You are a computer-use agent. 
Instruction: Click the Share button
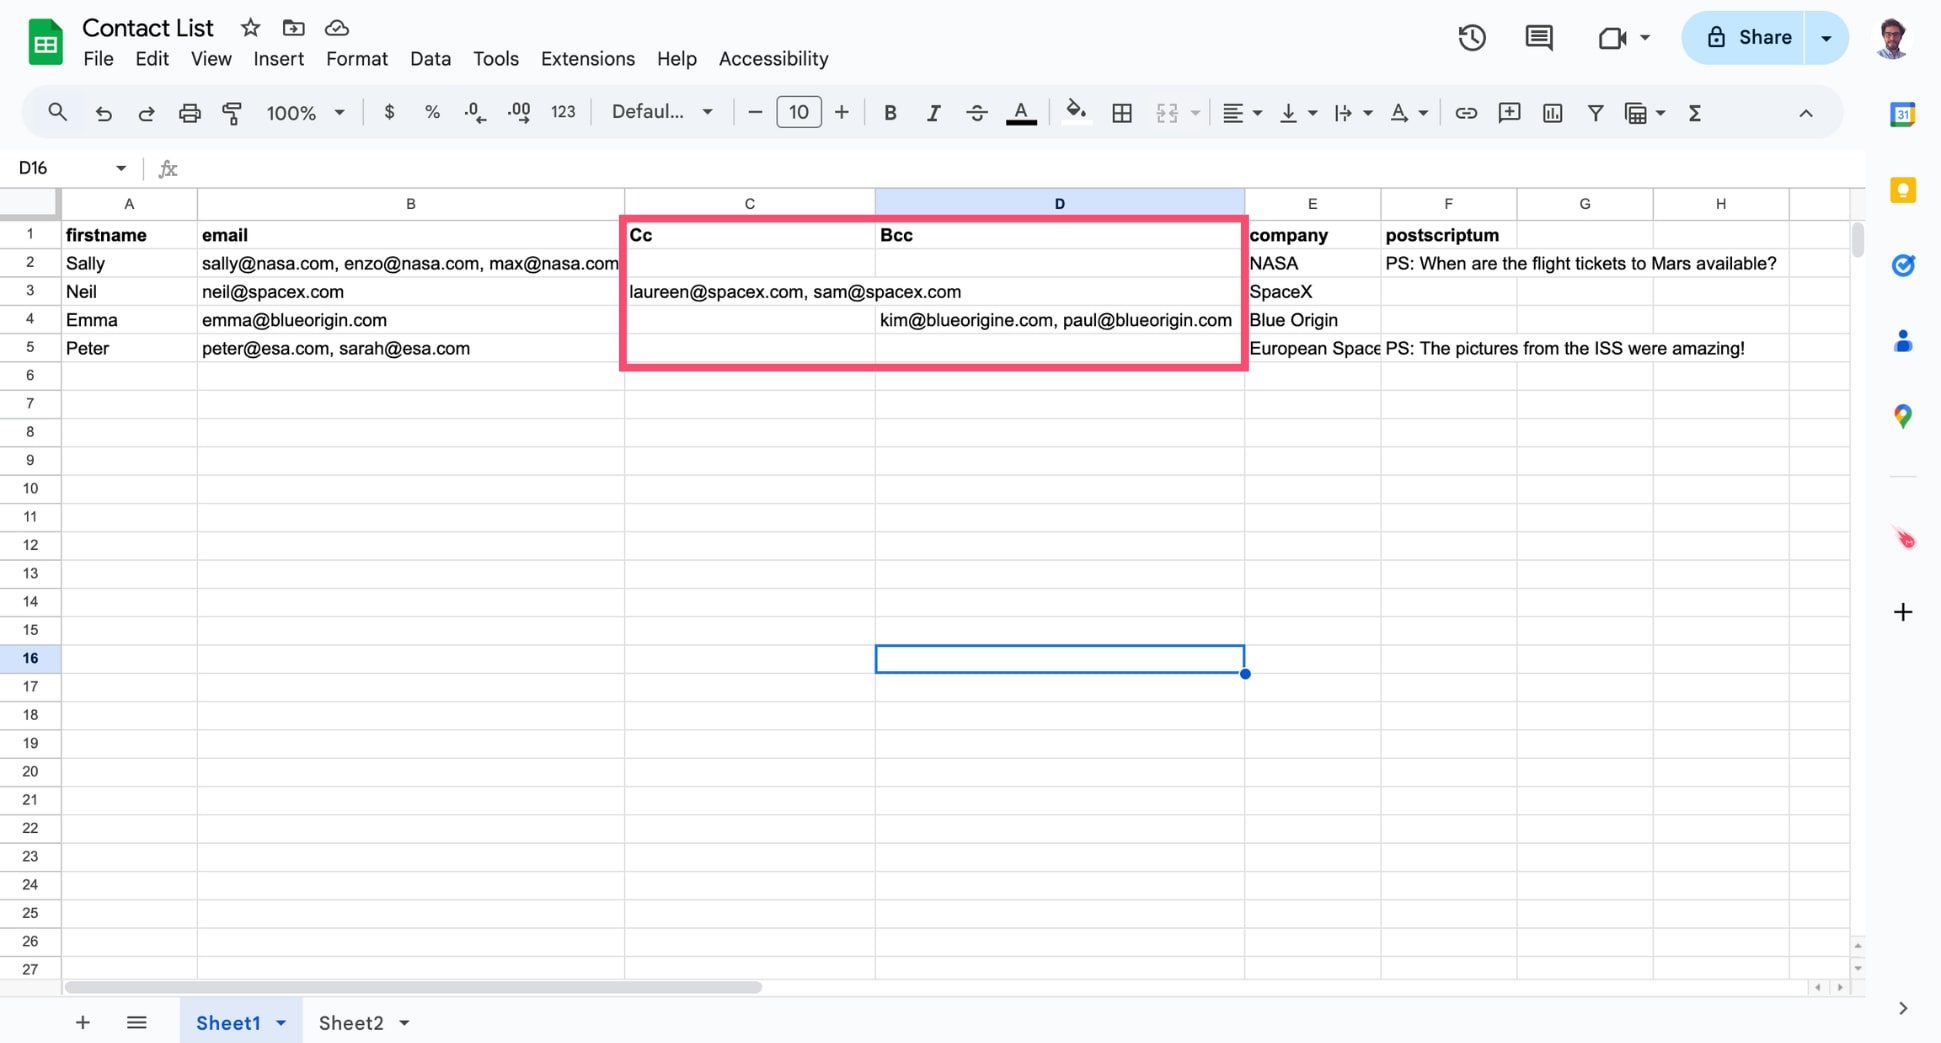tap(1744, 38)
